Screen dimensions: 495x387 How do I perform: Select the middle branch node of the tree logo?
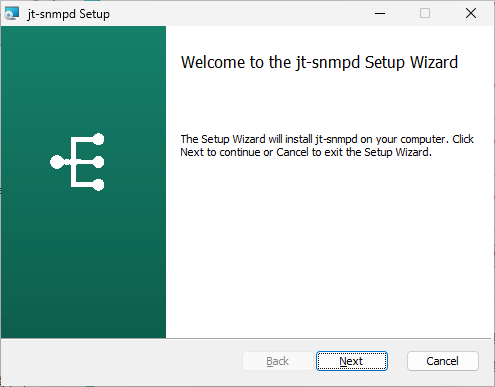pyautogui.click(x=98, y=162)
